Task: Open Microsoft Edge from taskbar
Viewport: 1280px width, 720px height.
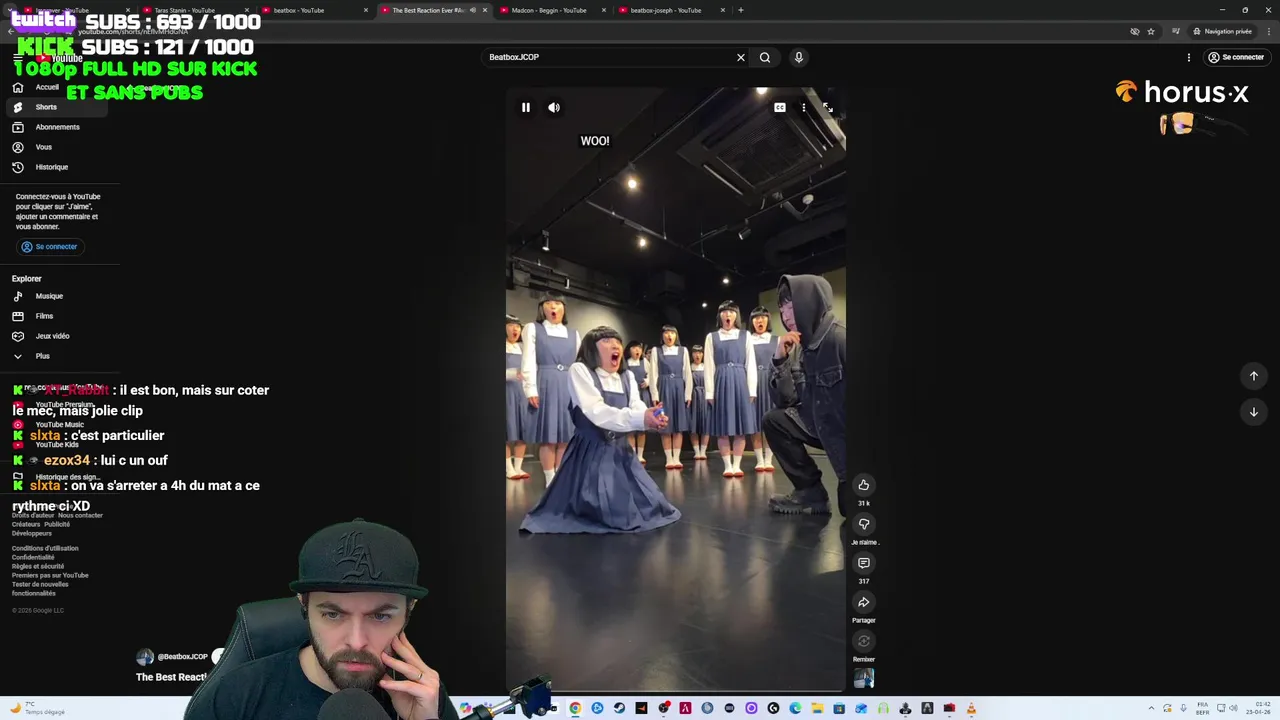Action: coord(795,708)
